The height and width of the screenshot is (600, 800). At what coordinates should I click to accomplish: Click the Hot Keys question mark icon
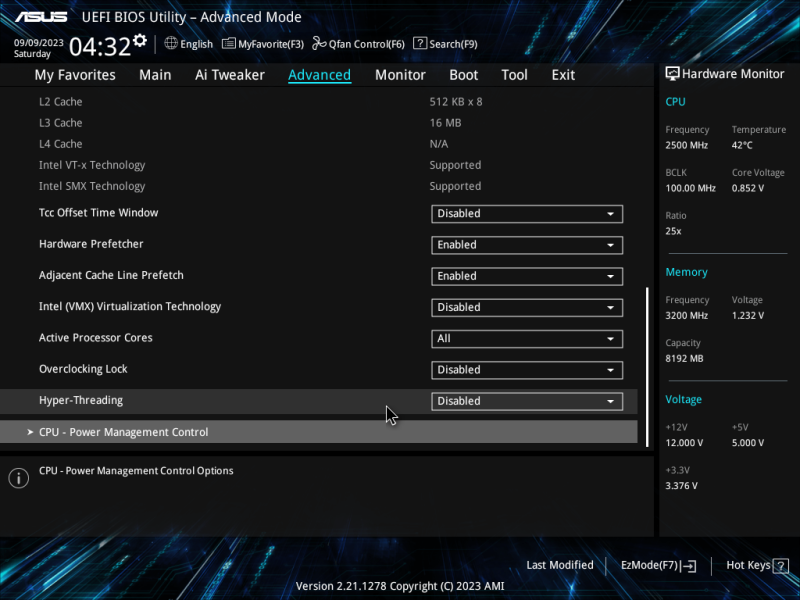point(781,566)
